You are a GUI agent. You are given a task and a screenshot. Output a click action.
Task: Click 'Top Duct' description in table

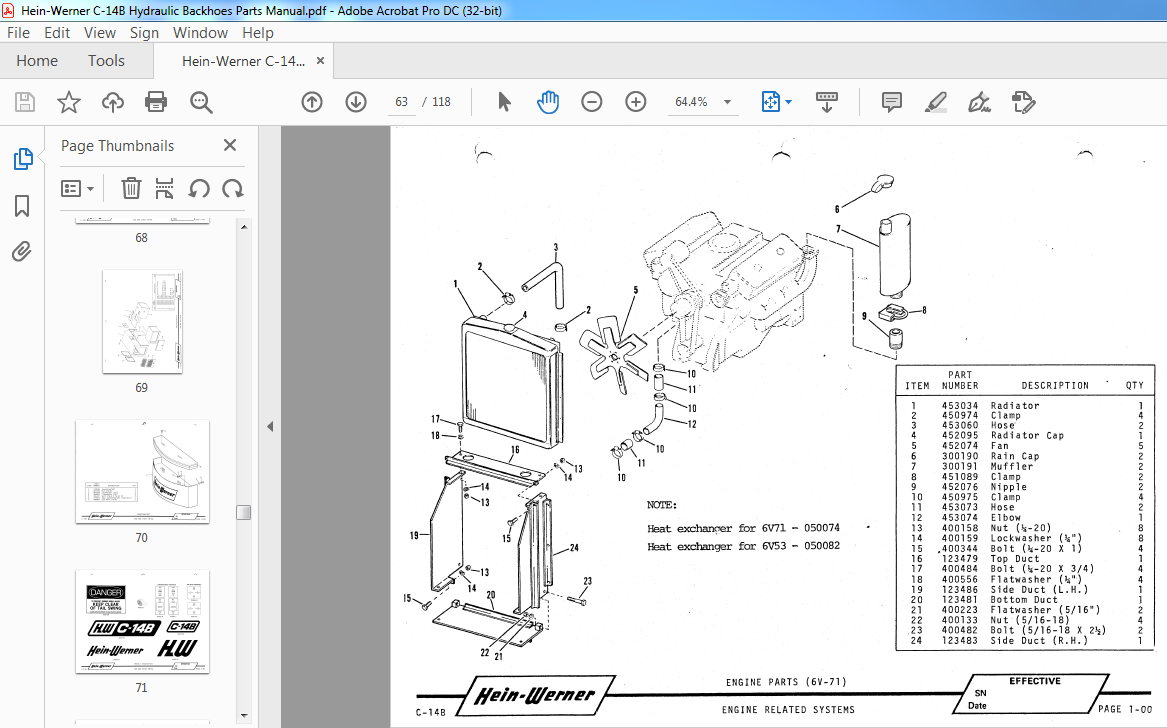coord(1014,558)
